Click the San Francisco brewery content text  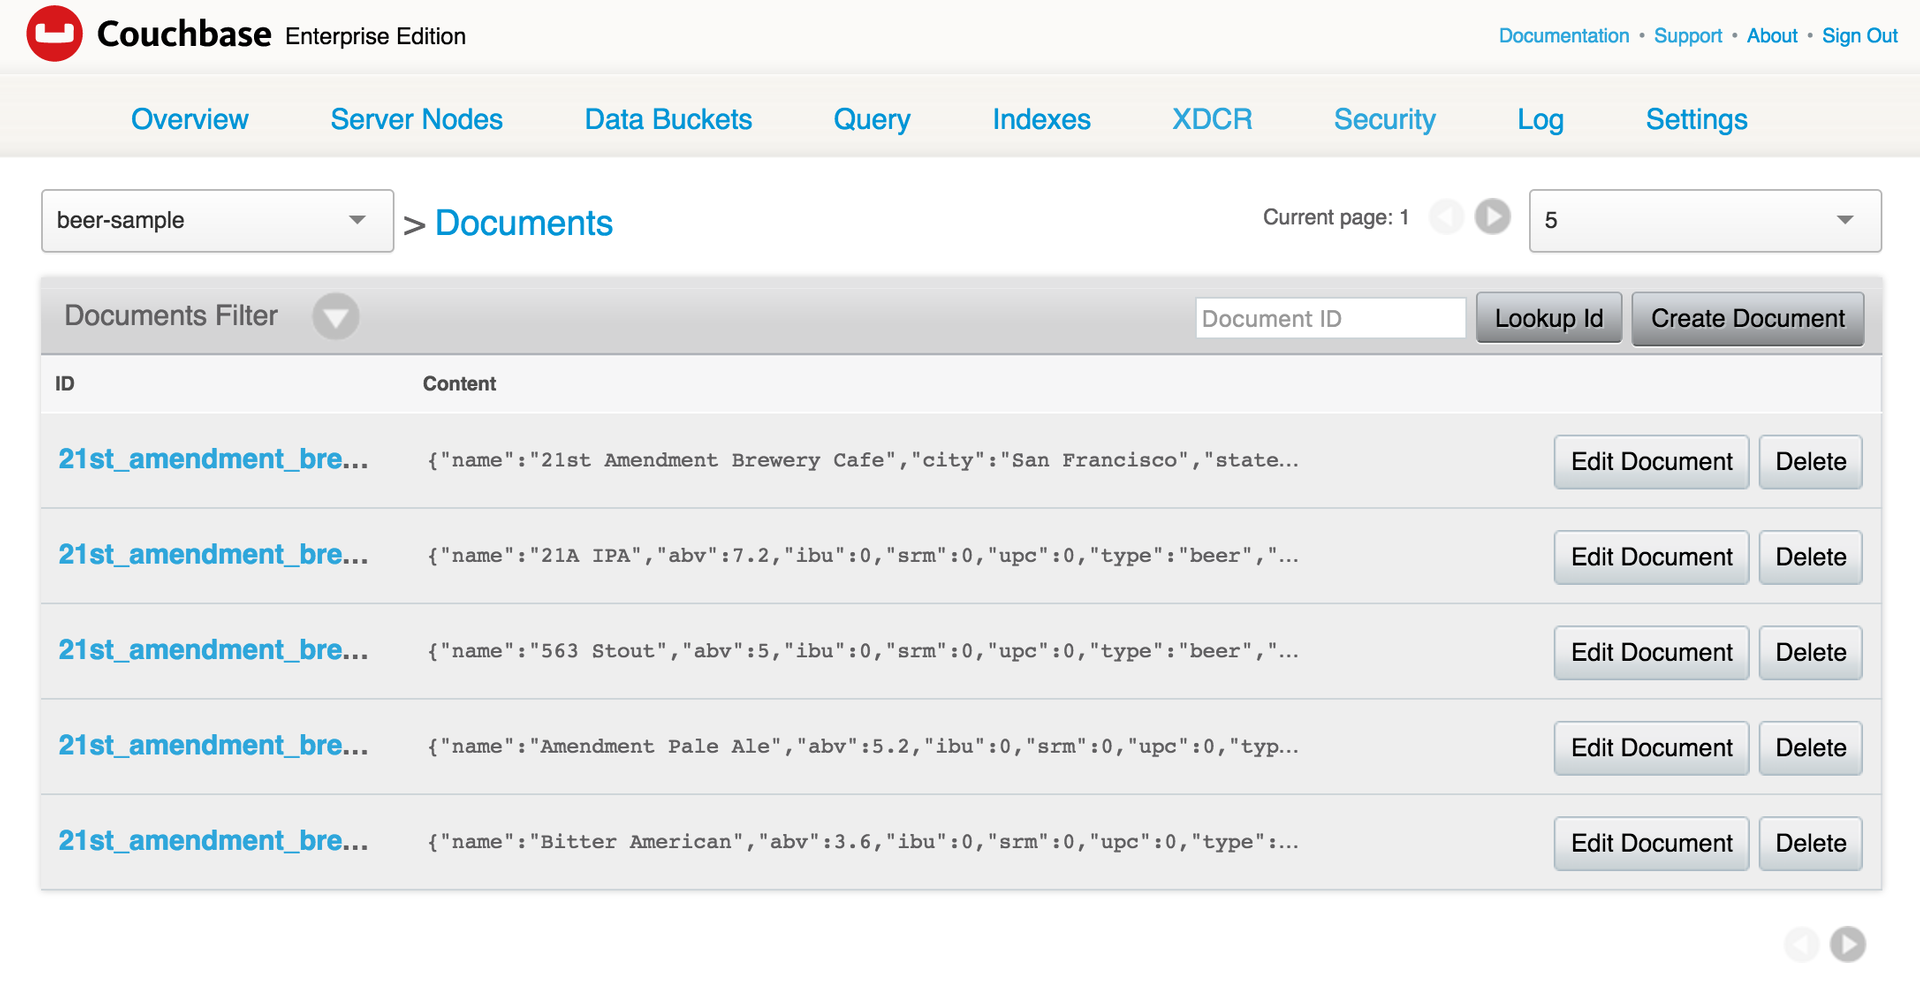[x=863, y=461]
